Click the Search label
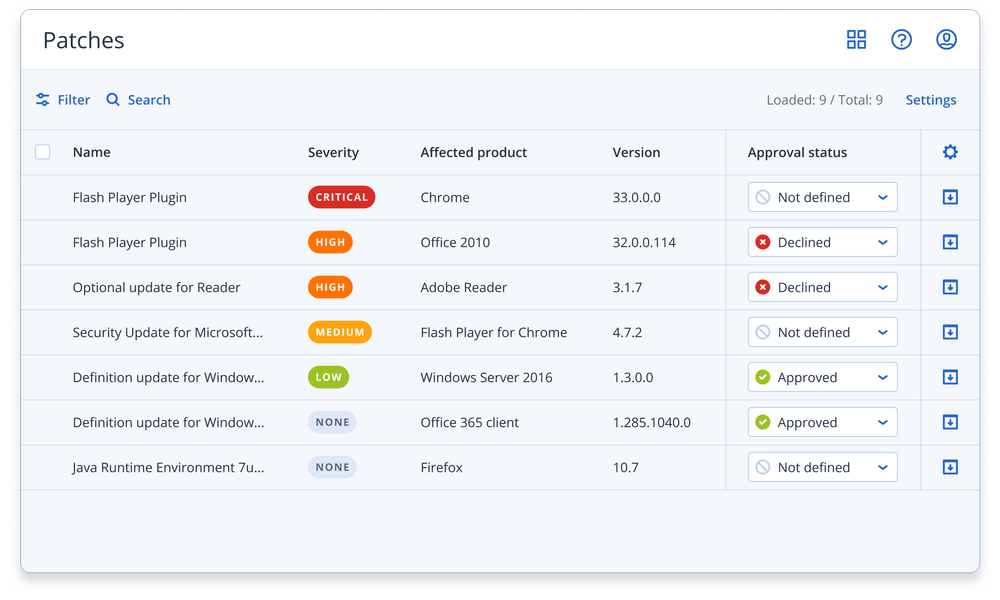The width and height of the screenshot is (1000, 600). point(149,99)
